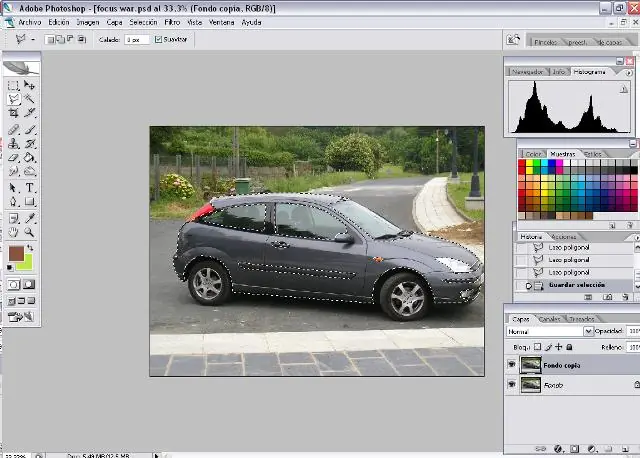640x458 pixels.
Task: Switch to Standard edit mode
Action: coord(13,285)
